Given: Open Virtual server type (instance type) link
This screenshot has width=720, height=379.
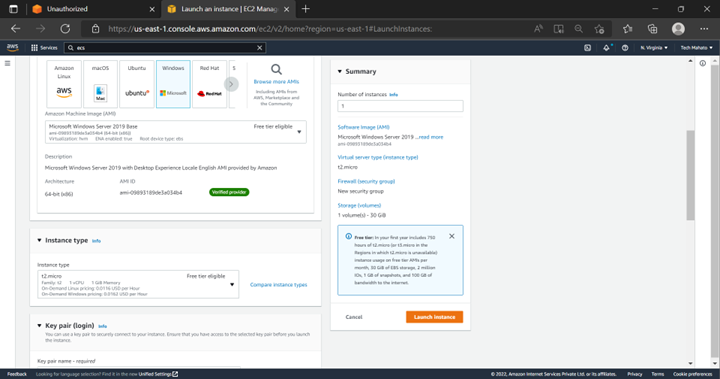Looking at the screenshot, I should tap(378, 157).
